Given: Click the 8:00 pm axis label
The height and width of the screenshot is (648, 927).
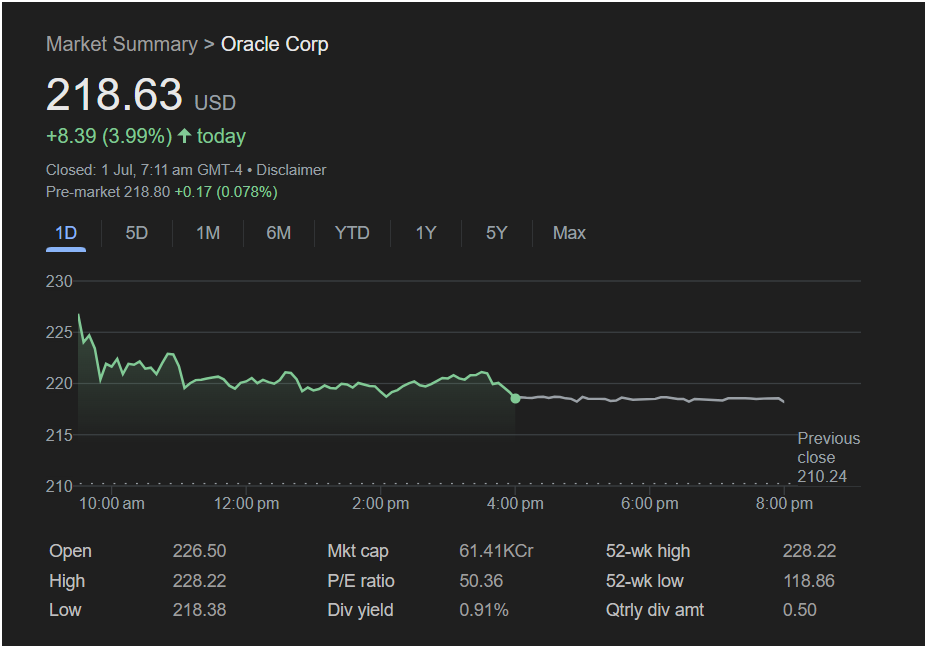Looking at the screenshot, I should point(784,504).
